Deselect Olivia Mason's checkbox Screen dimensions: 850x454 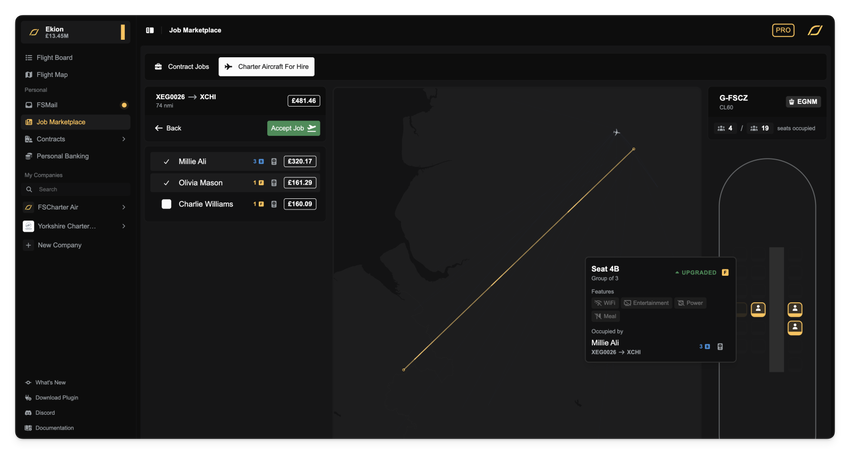click(167, 183)
